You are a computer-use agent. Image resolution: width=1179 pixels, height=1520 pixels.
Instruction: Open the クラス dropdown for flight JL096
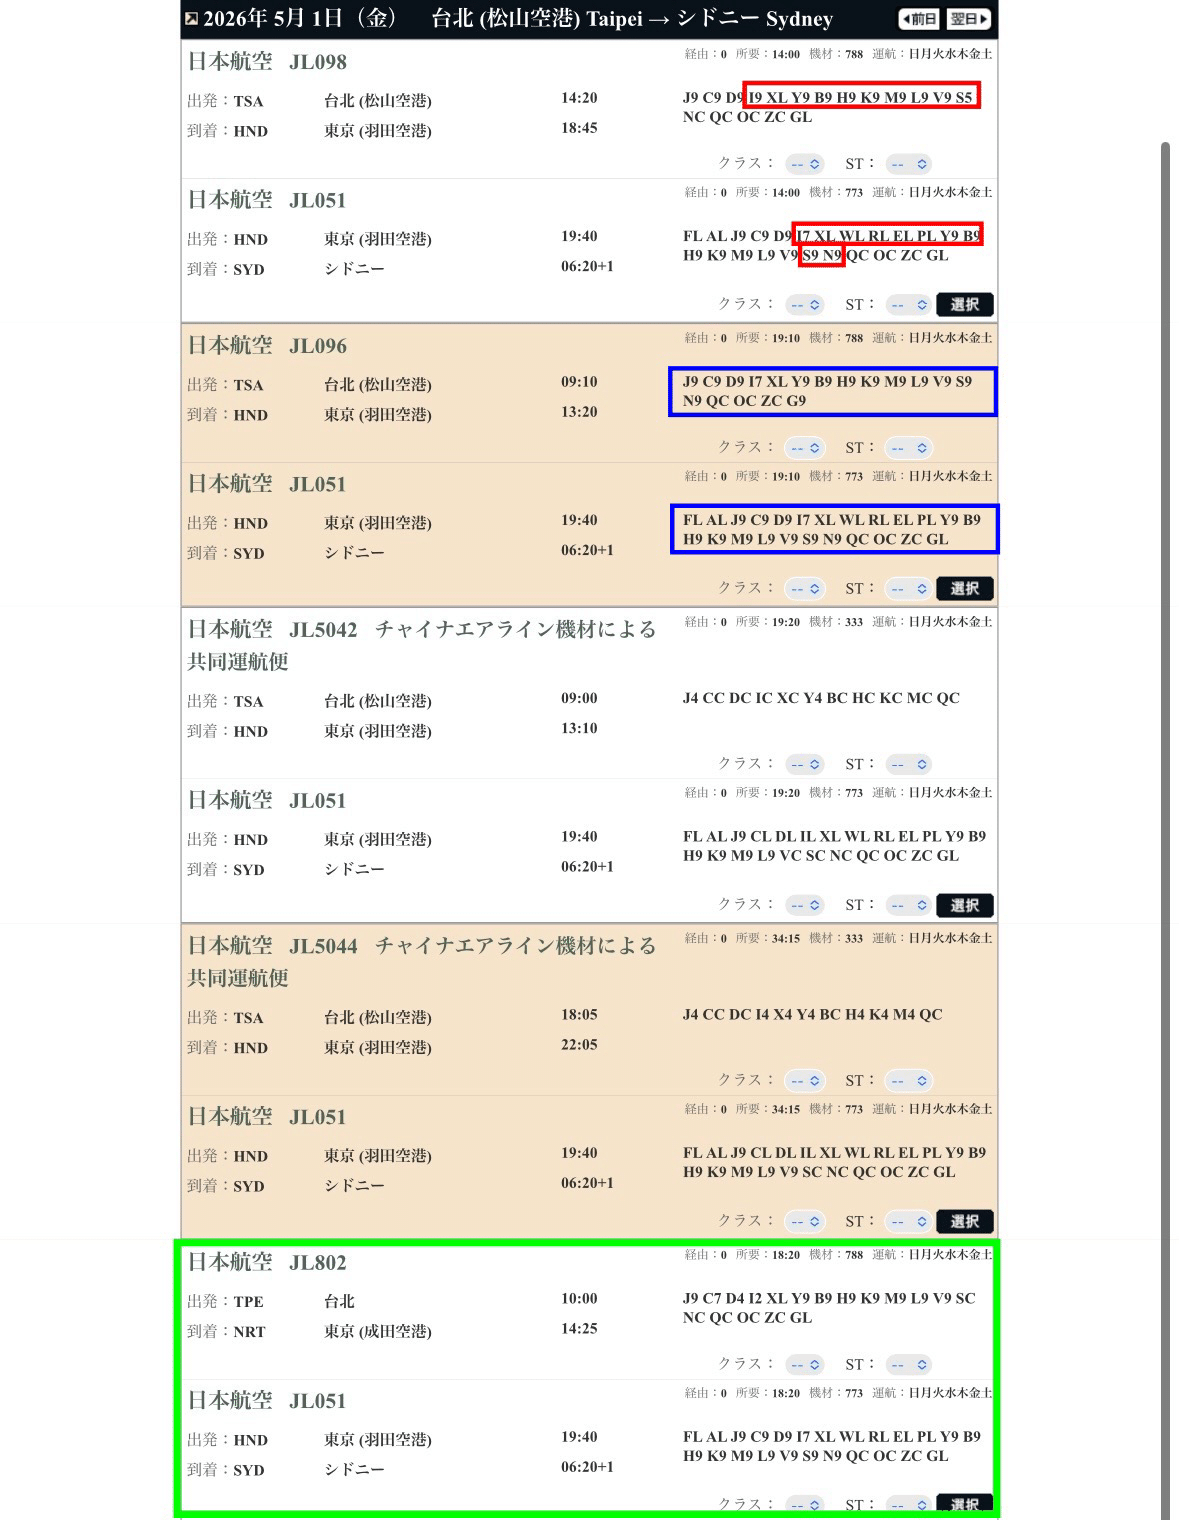point(805,448)
